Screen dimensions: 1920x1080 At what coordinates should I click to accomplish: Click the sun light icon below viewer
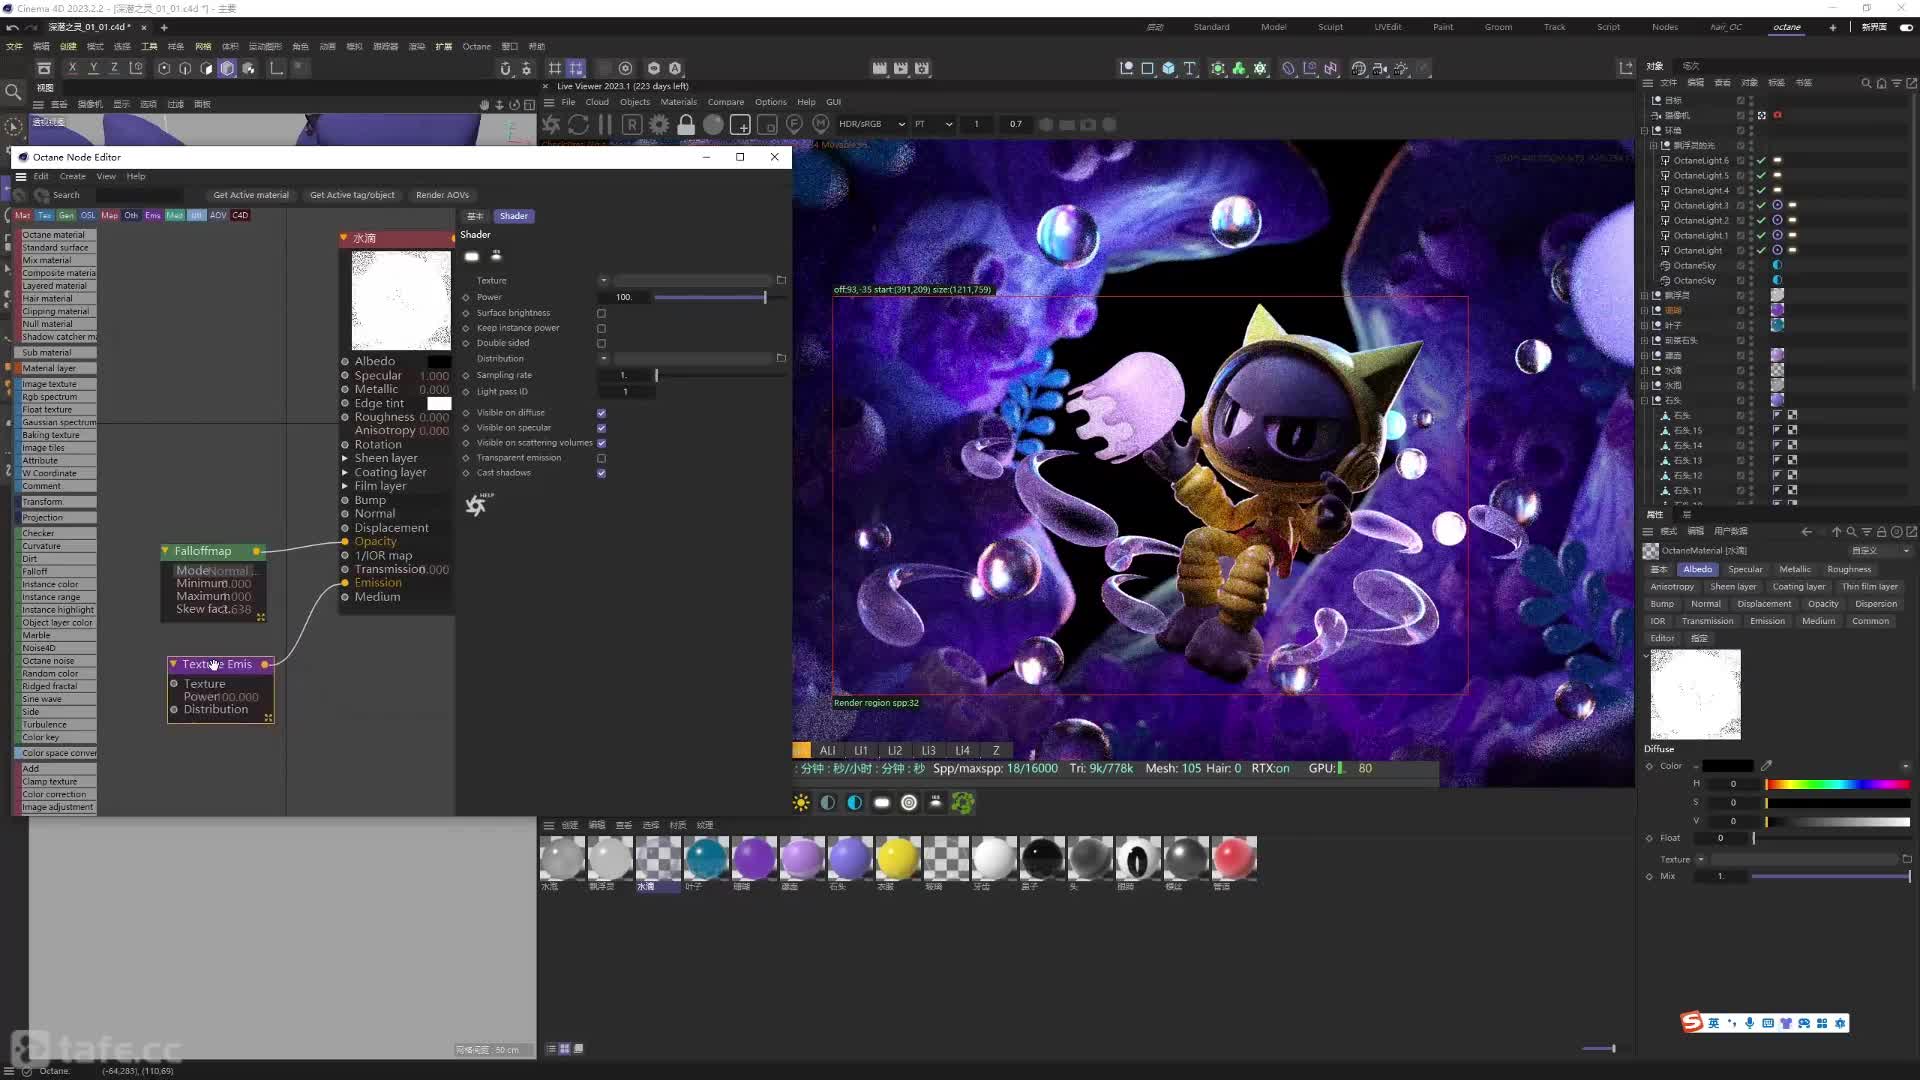pos(801,802)
